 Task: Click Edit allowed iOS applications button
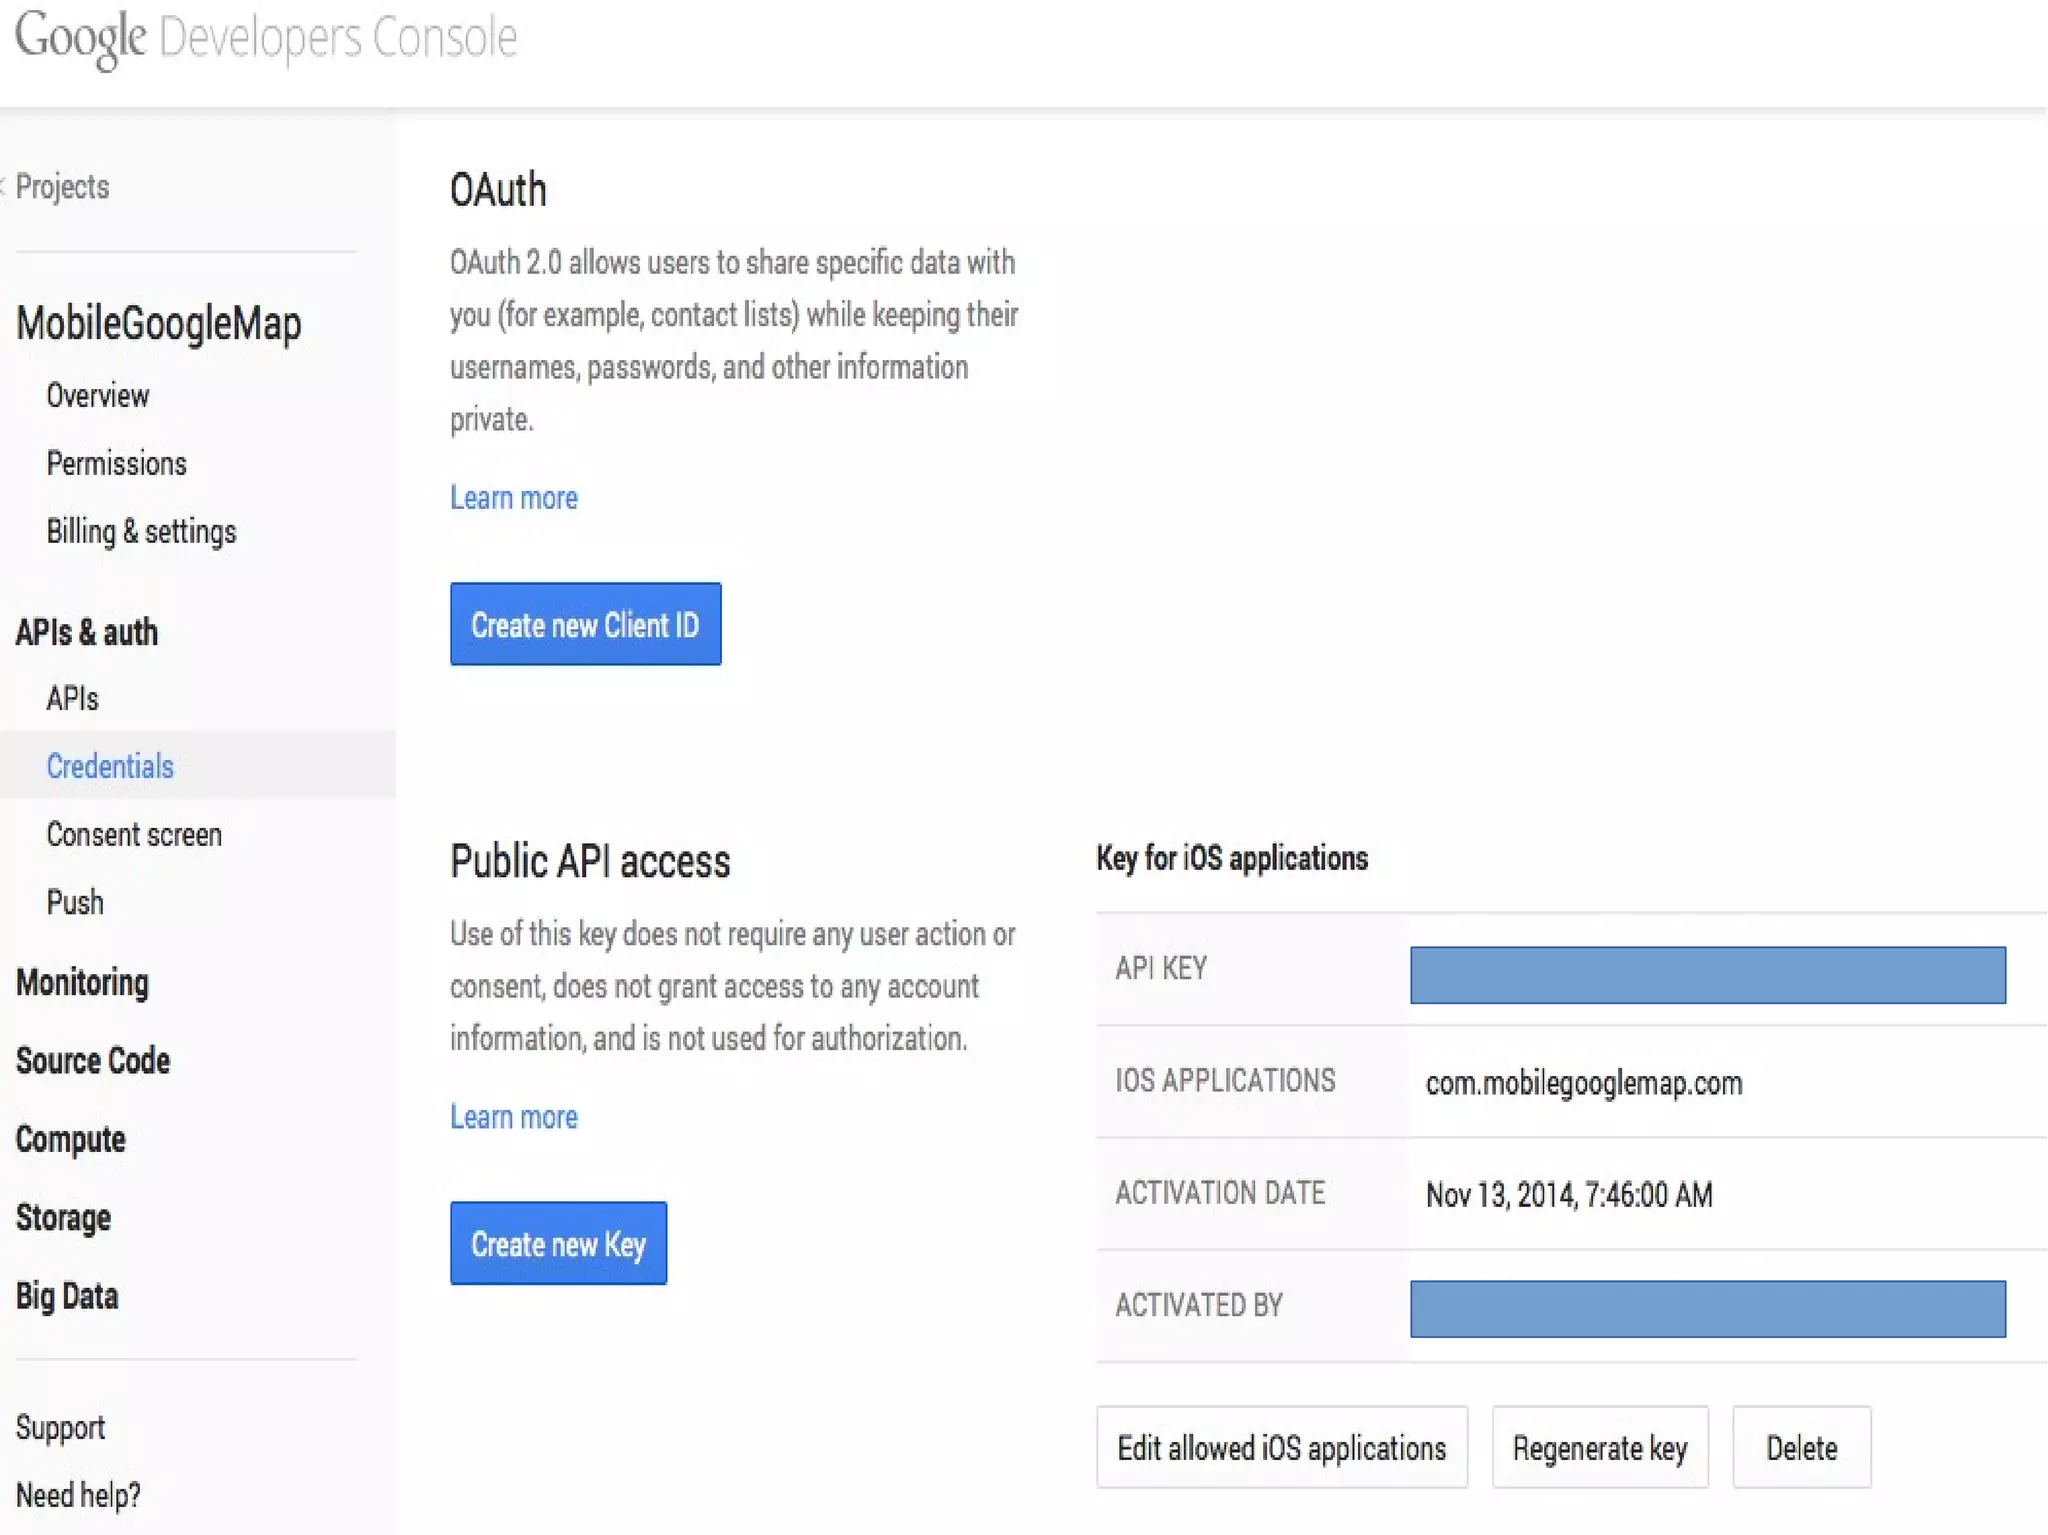(1283, 1448)
